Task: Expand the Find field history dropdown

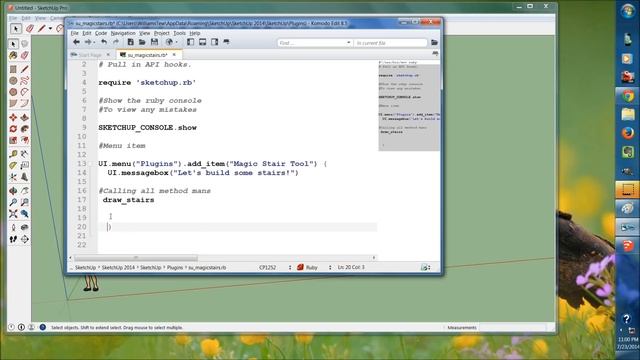Action: point(349,42)
